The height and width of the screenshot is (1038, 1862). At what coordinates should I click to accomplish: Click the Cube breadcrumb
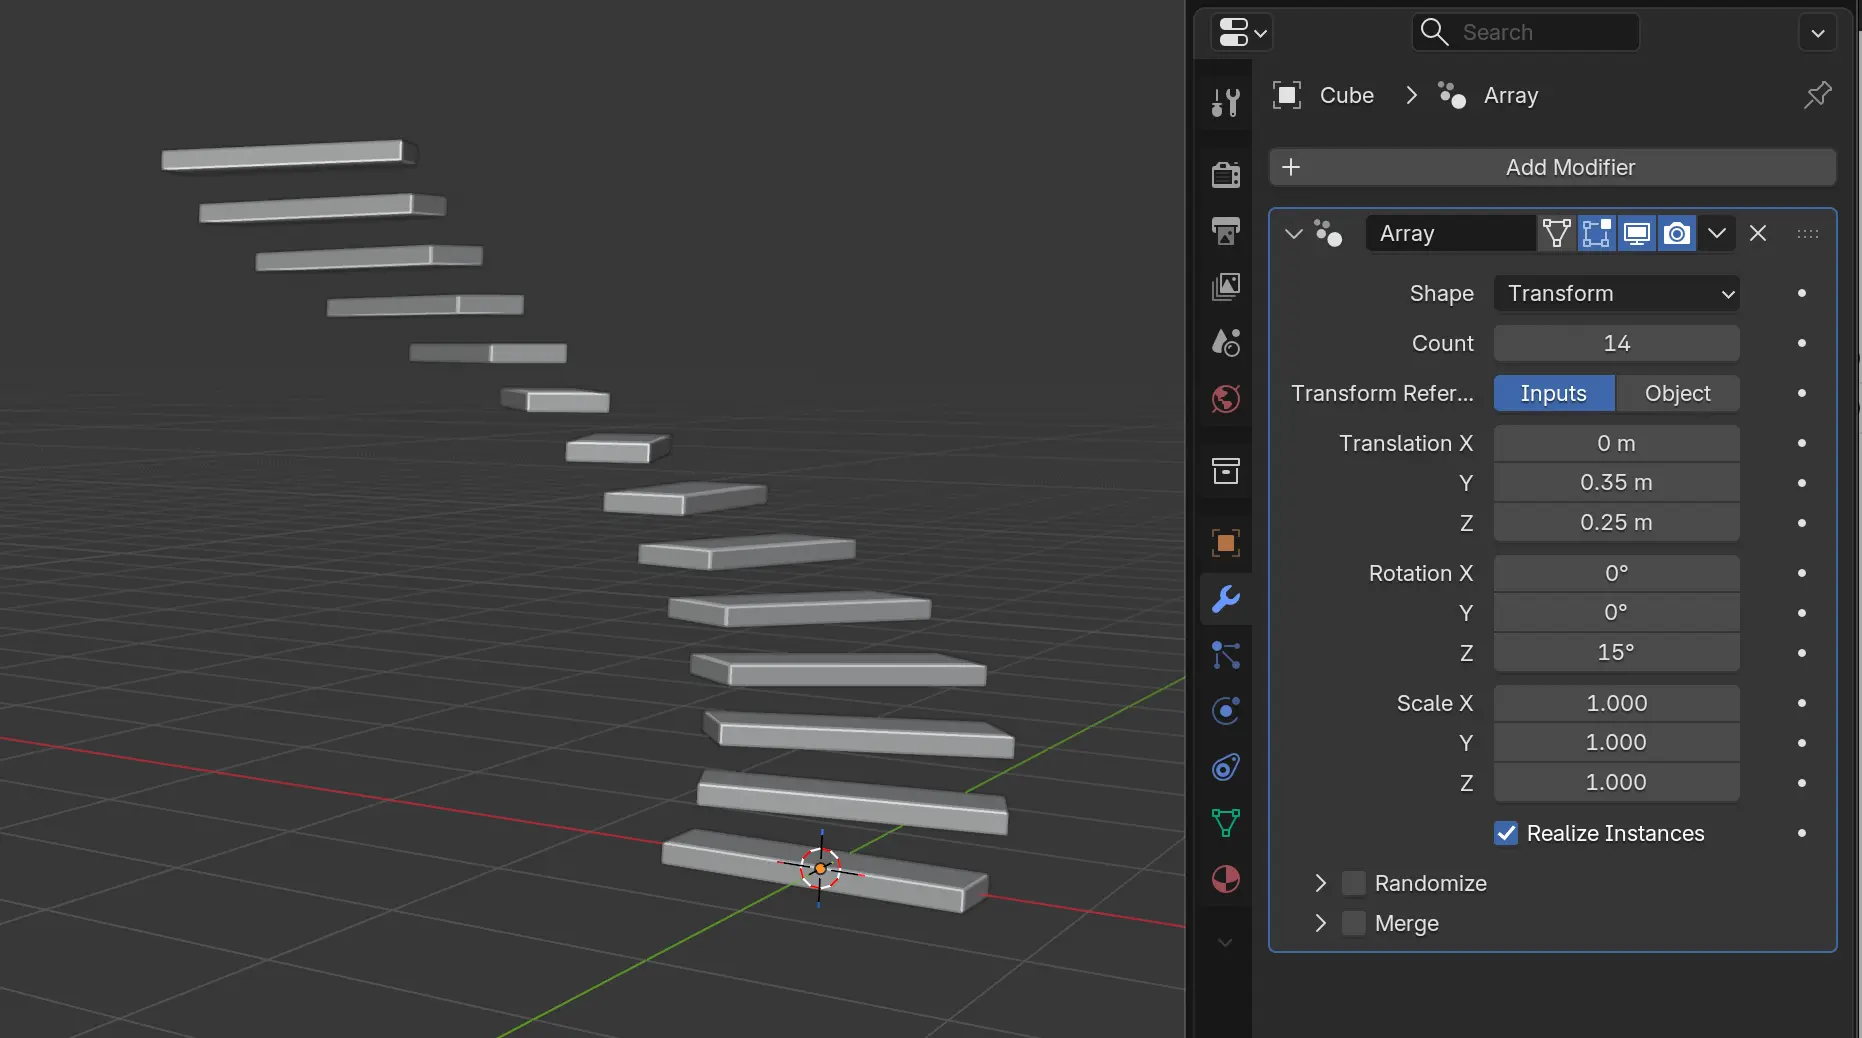coord(1346,95)
